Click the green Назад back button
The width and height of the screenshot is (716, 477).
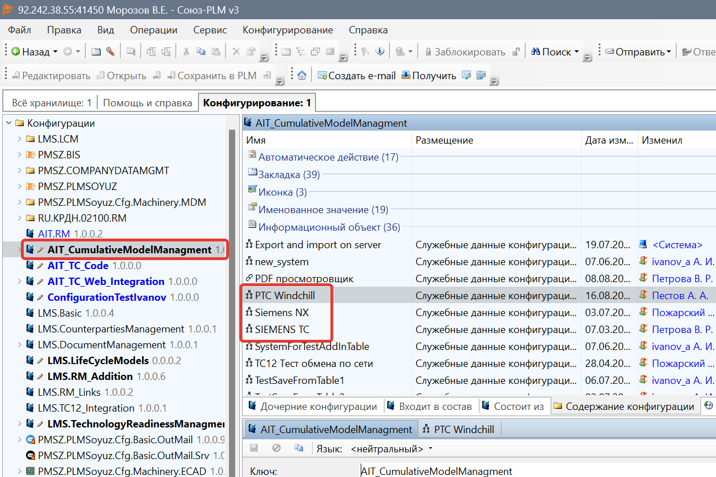click(32, 52)
